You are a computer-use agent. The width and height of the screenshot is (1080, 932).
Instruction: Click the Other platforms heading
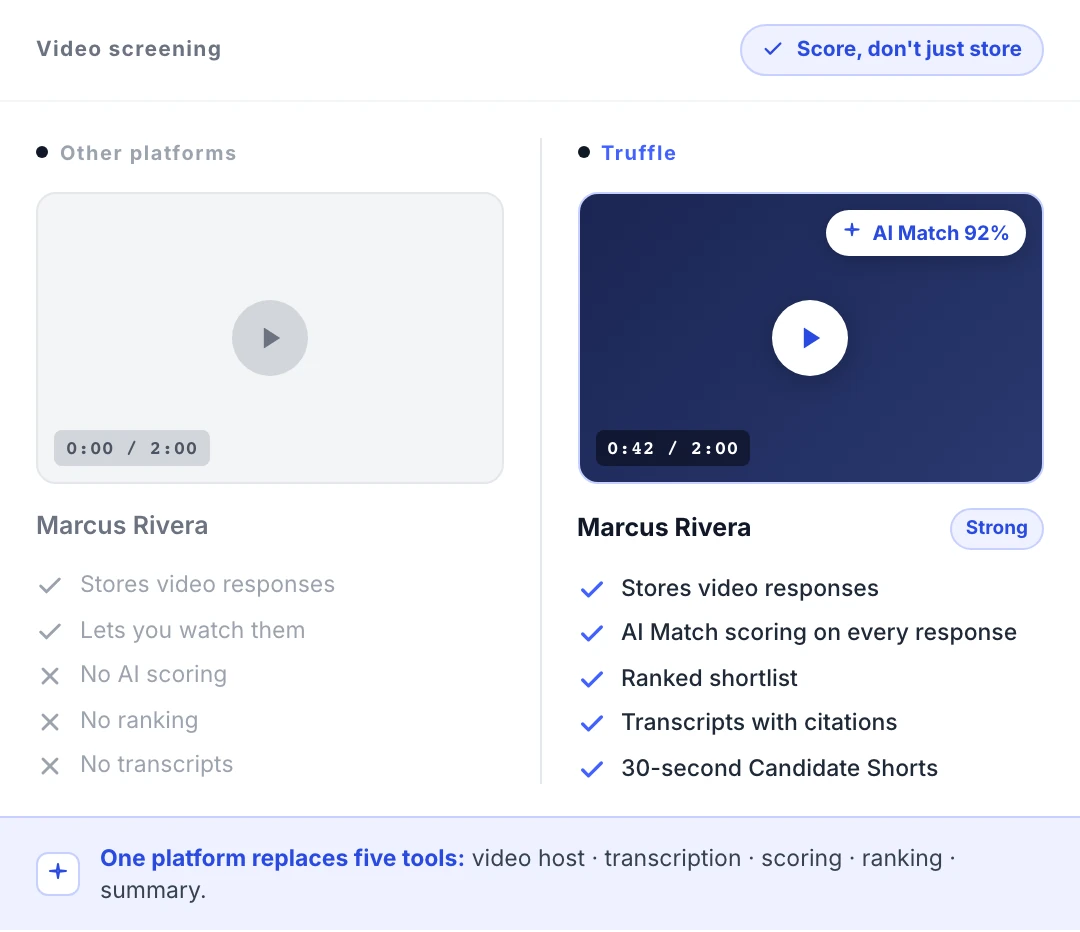148,153
